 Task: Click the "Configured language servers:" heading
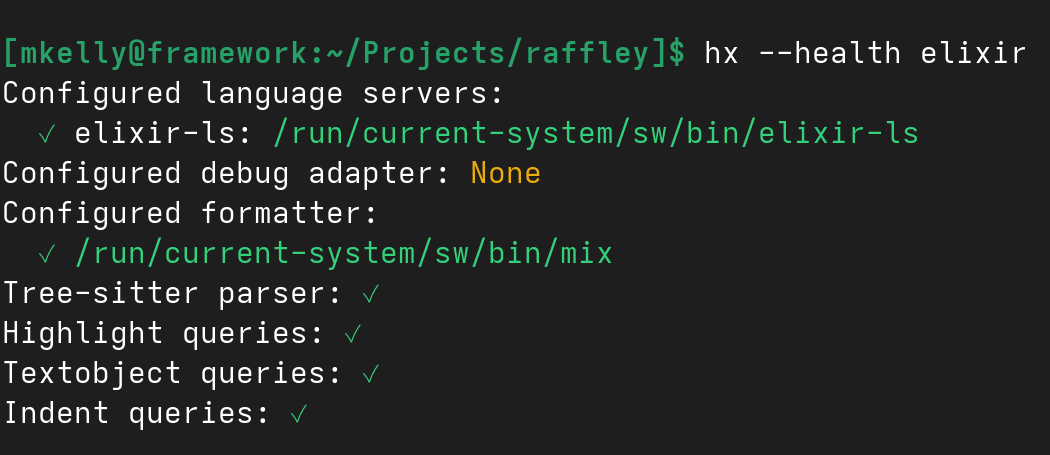point(252,93)
